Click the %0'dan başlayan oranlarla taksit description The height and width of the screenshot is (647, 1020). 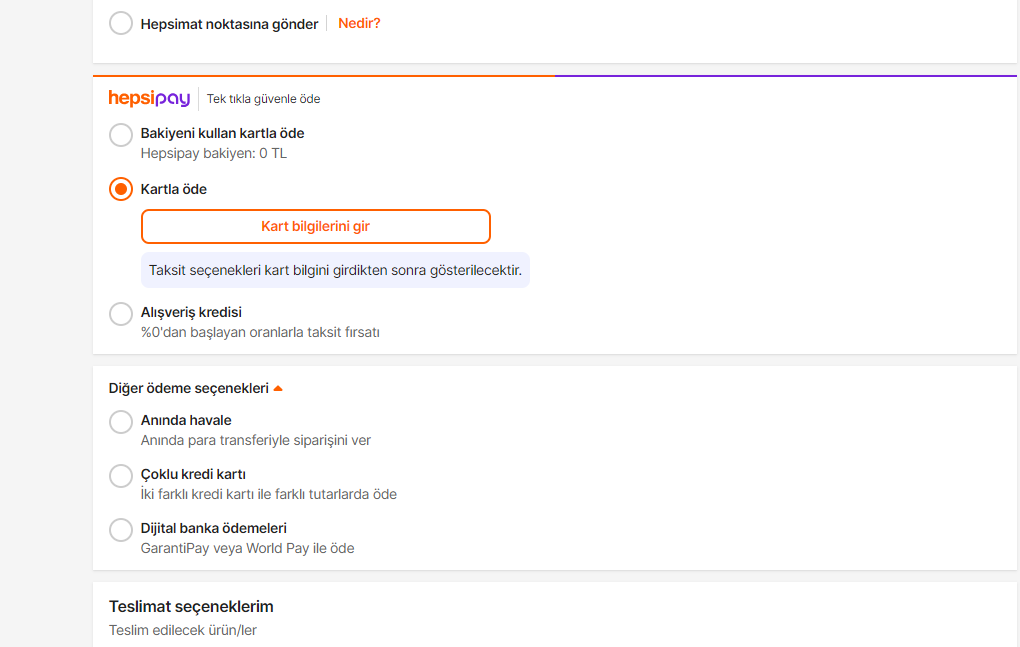tap(260, 332)
